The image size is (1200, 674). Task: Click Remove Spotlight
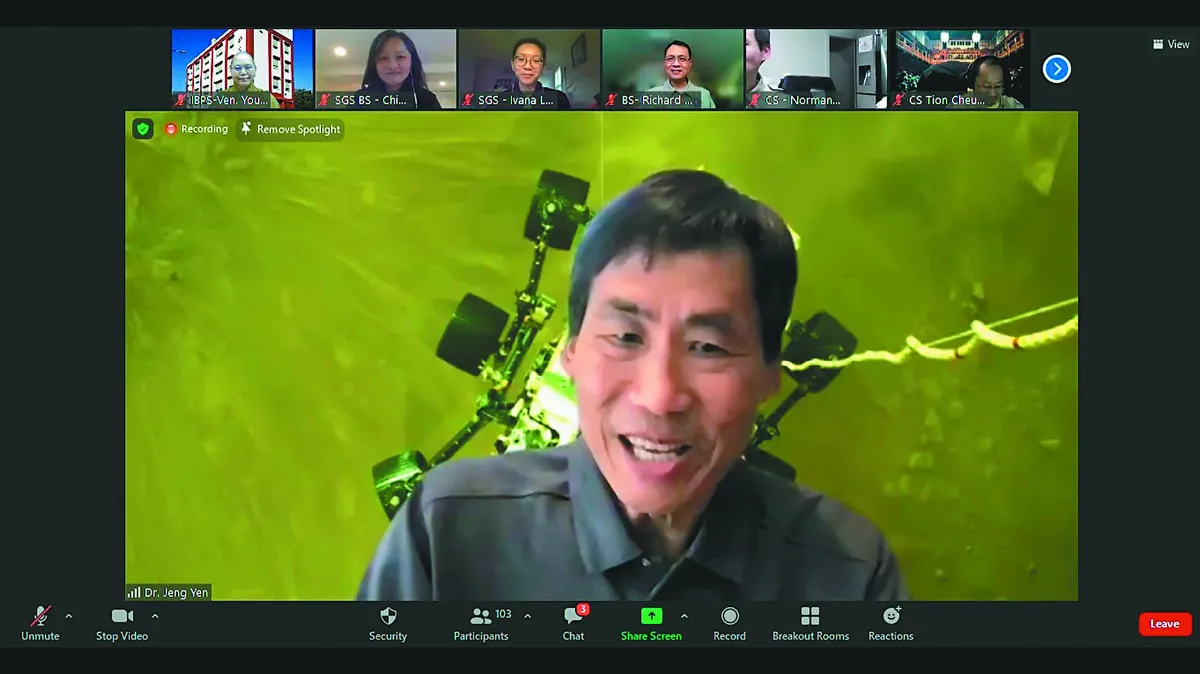(291, 129)
